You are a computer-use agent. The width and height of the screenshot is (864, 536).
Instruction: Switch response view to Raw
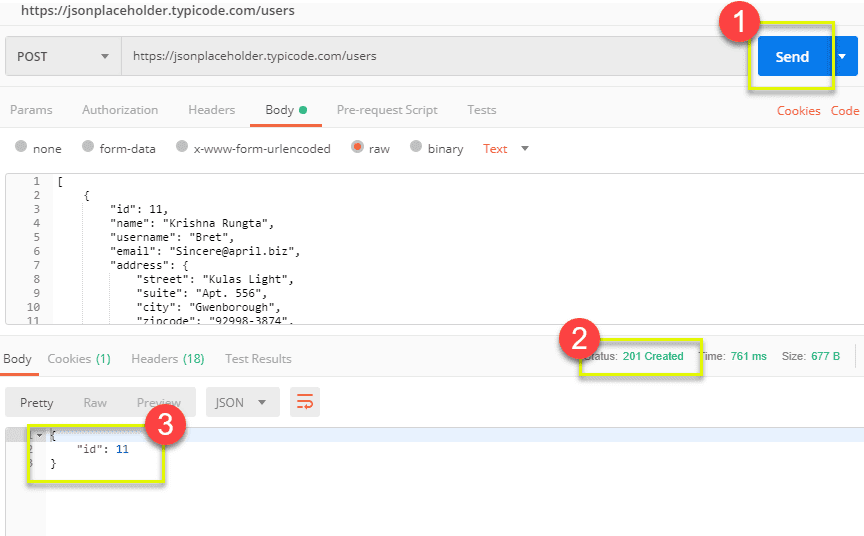[95, 403]
